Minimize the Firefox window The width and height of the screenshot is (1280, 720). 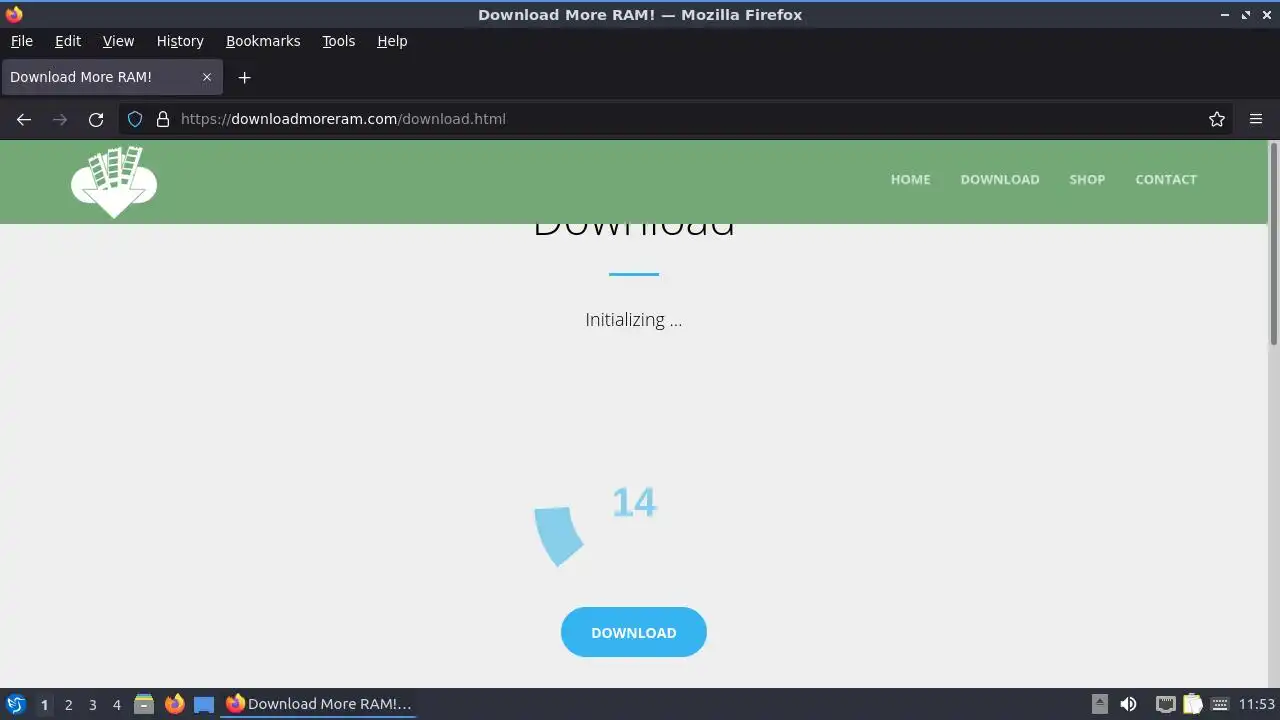click(1226, 14)
